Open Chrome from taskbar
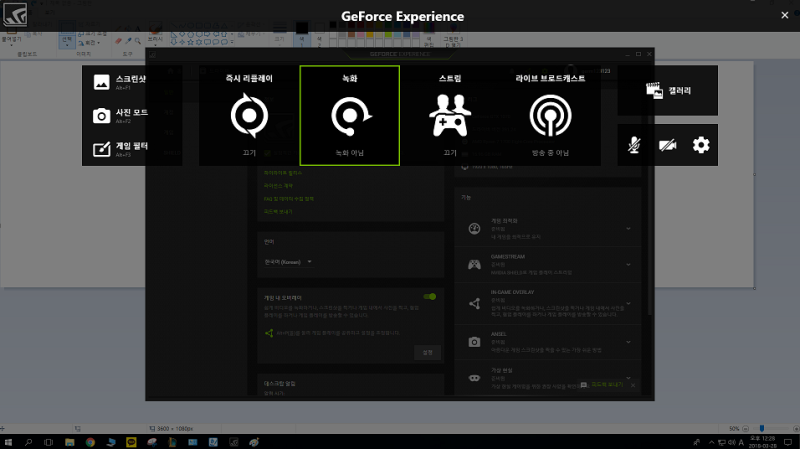 pyautogui.click(x=90, y=442)
